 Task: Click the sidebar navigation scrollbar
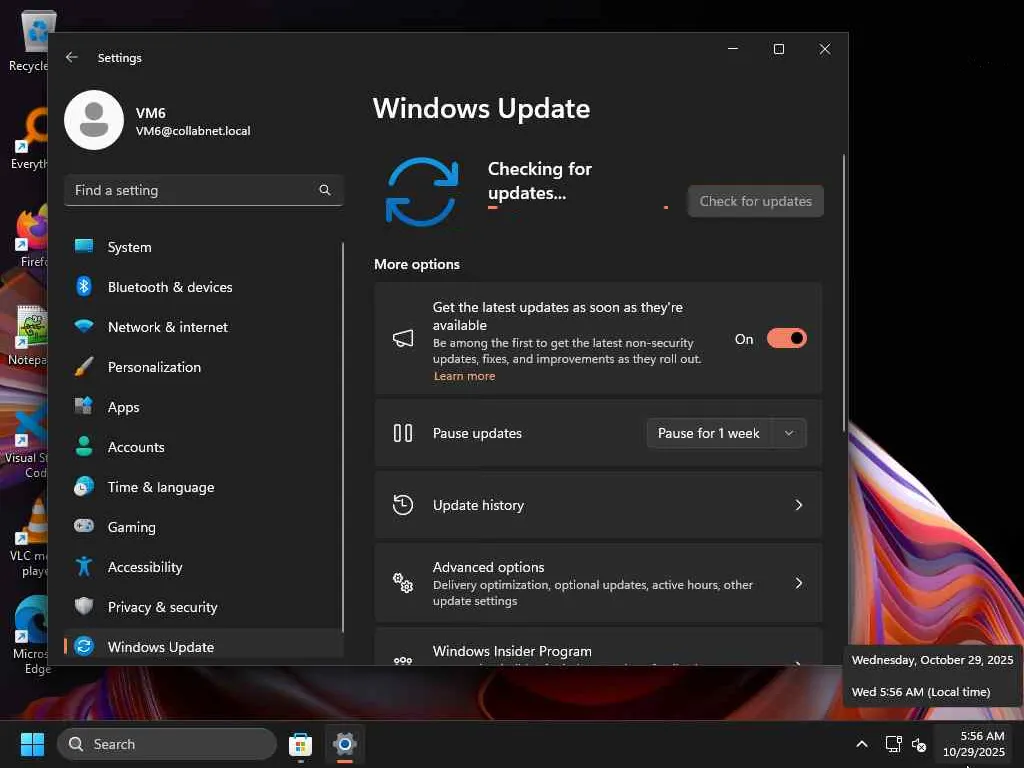coord(342,436)
